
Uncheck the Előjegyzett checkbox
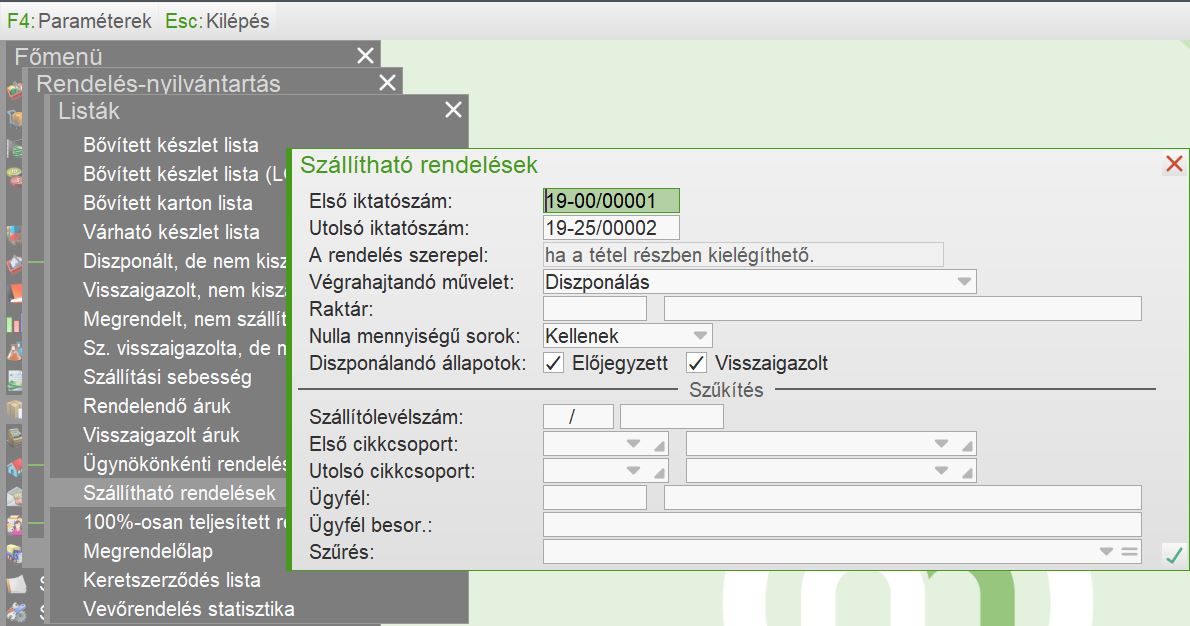click(x=553, y=363)
